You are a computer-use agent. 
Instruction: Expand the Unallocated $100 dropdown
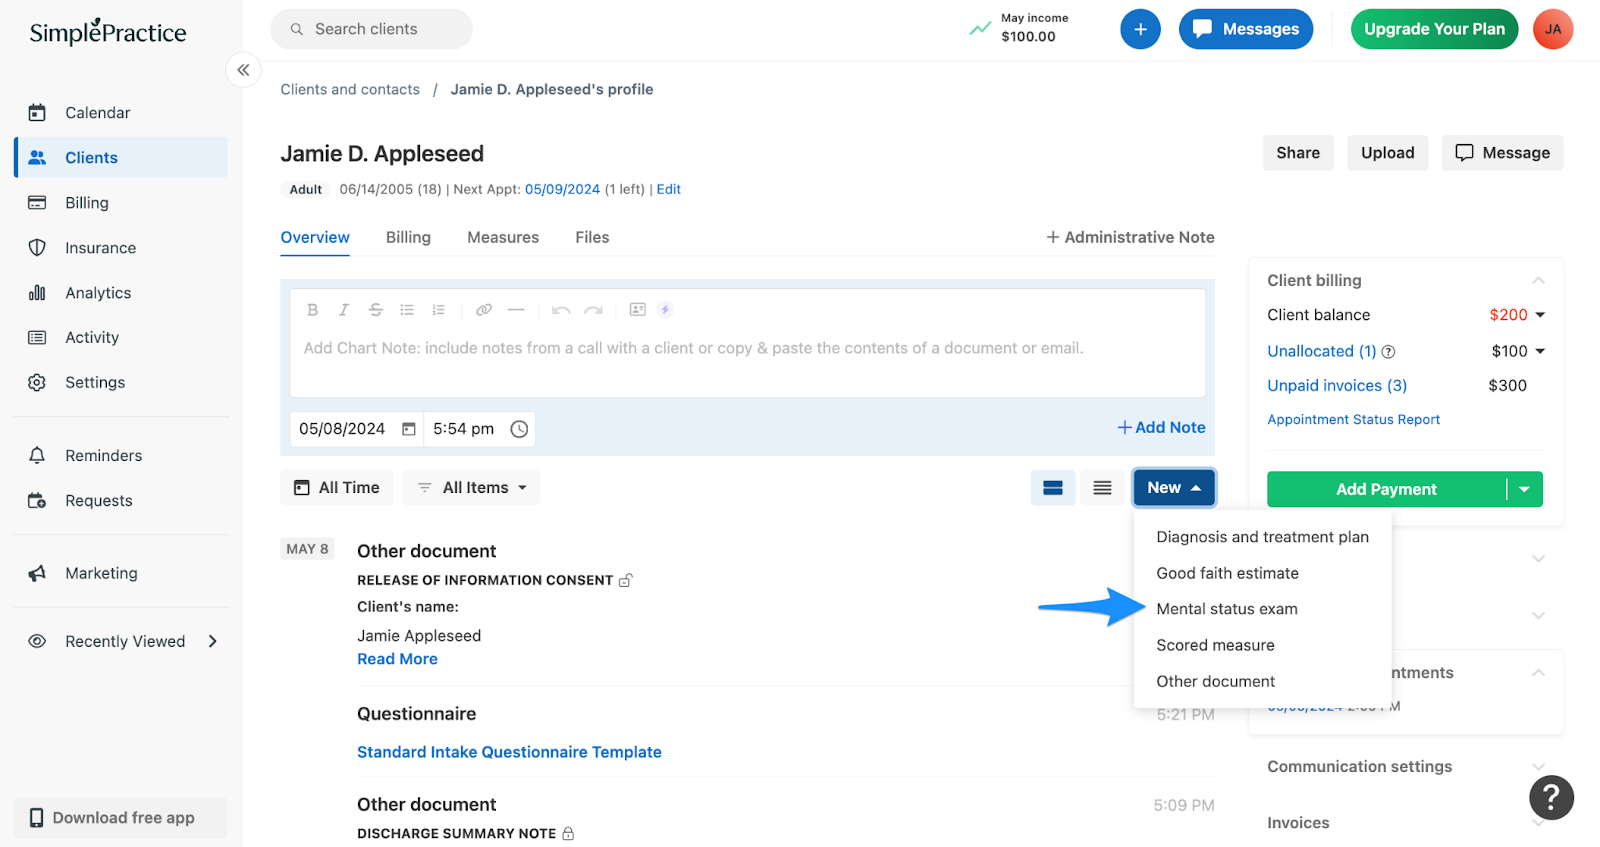1540,351
